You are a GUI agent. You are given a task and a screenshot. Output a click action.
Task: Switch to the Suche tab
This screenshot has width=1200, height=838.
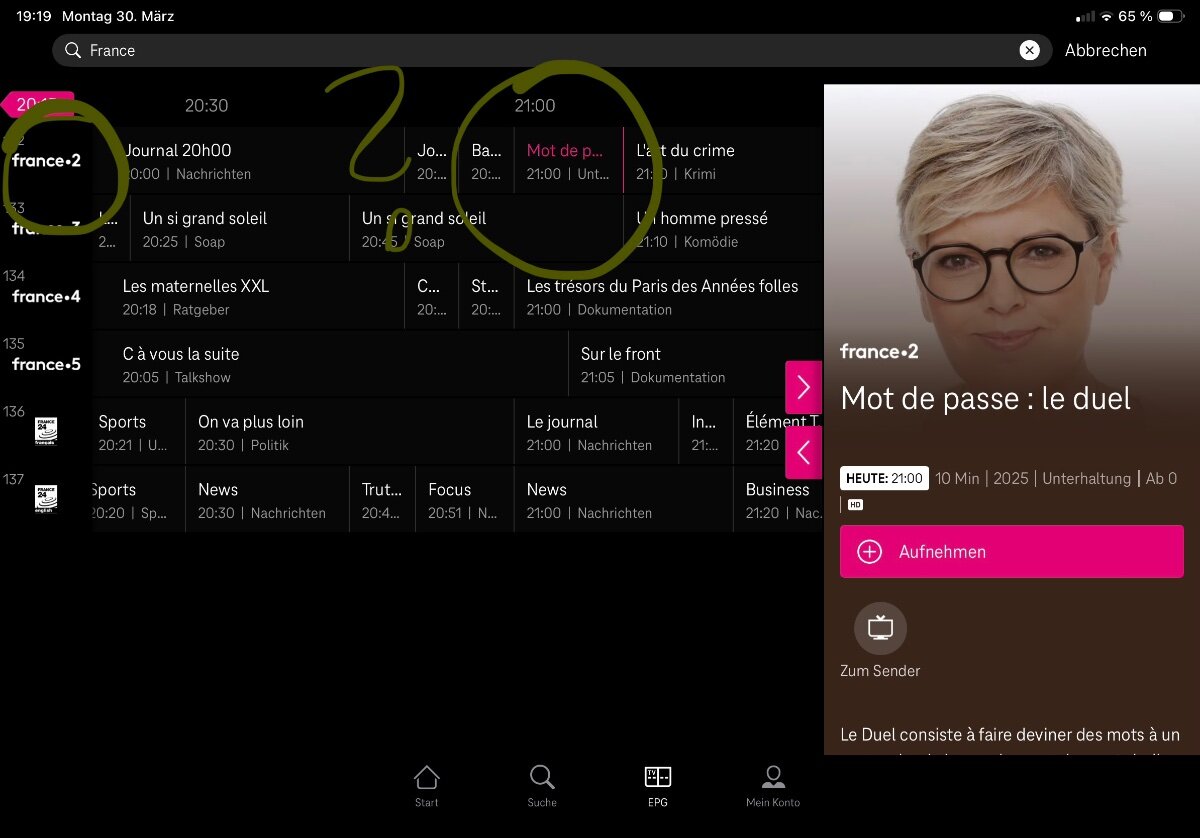pyautogui.click(x=542, y=785)
